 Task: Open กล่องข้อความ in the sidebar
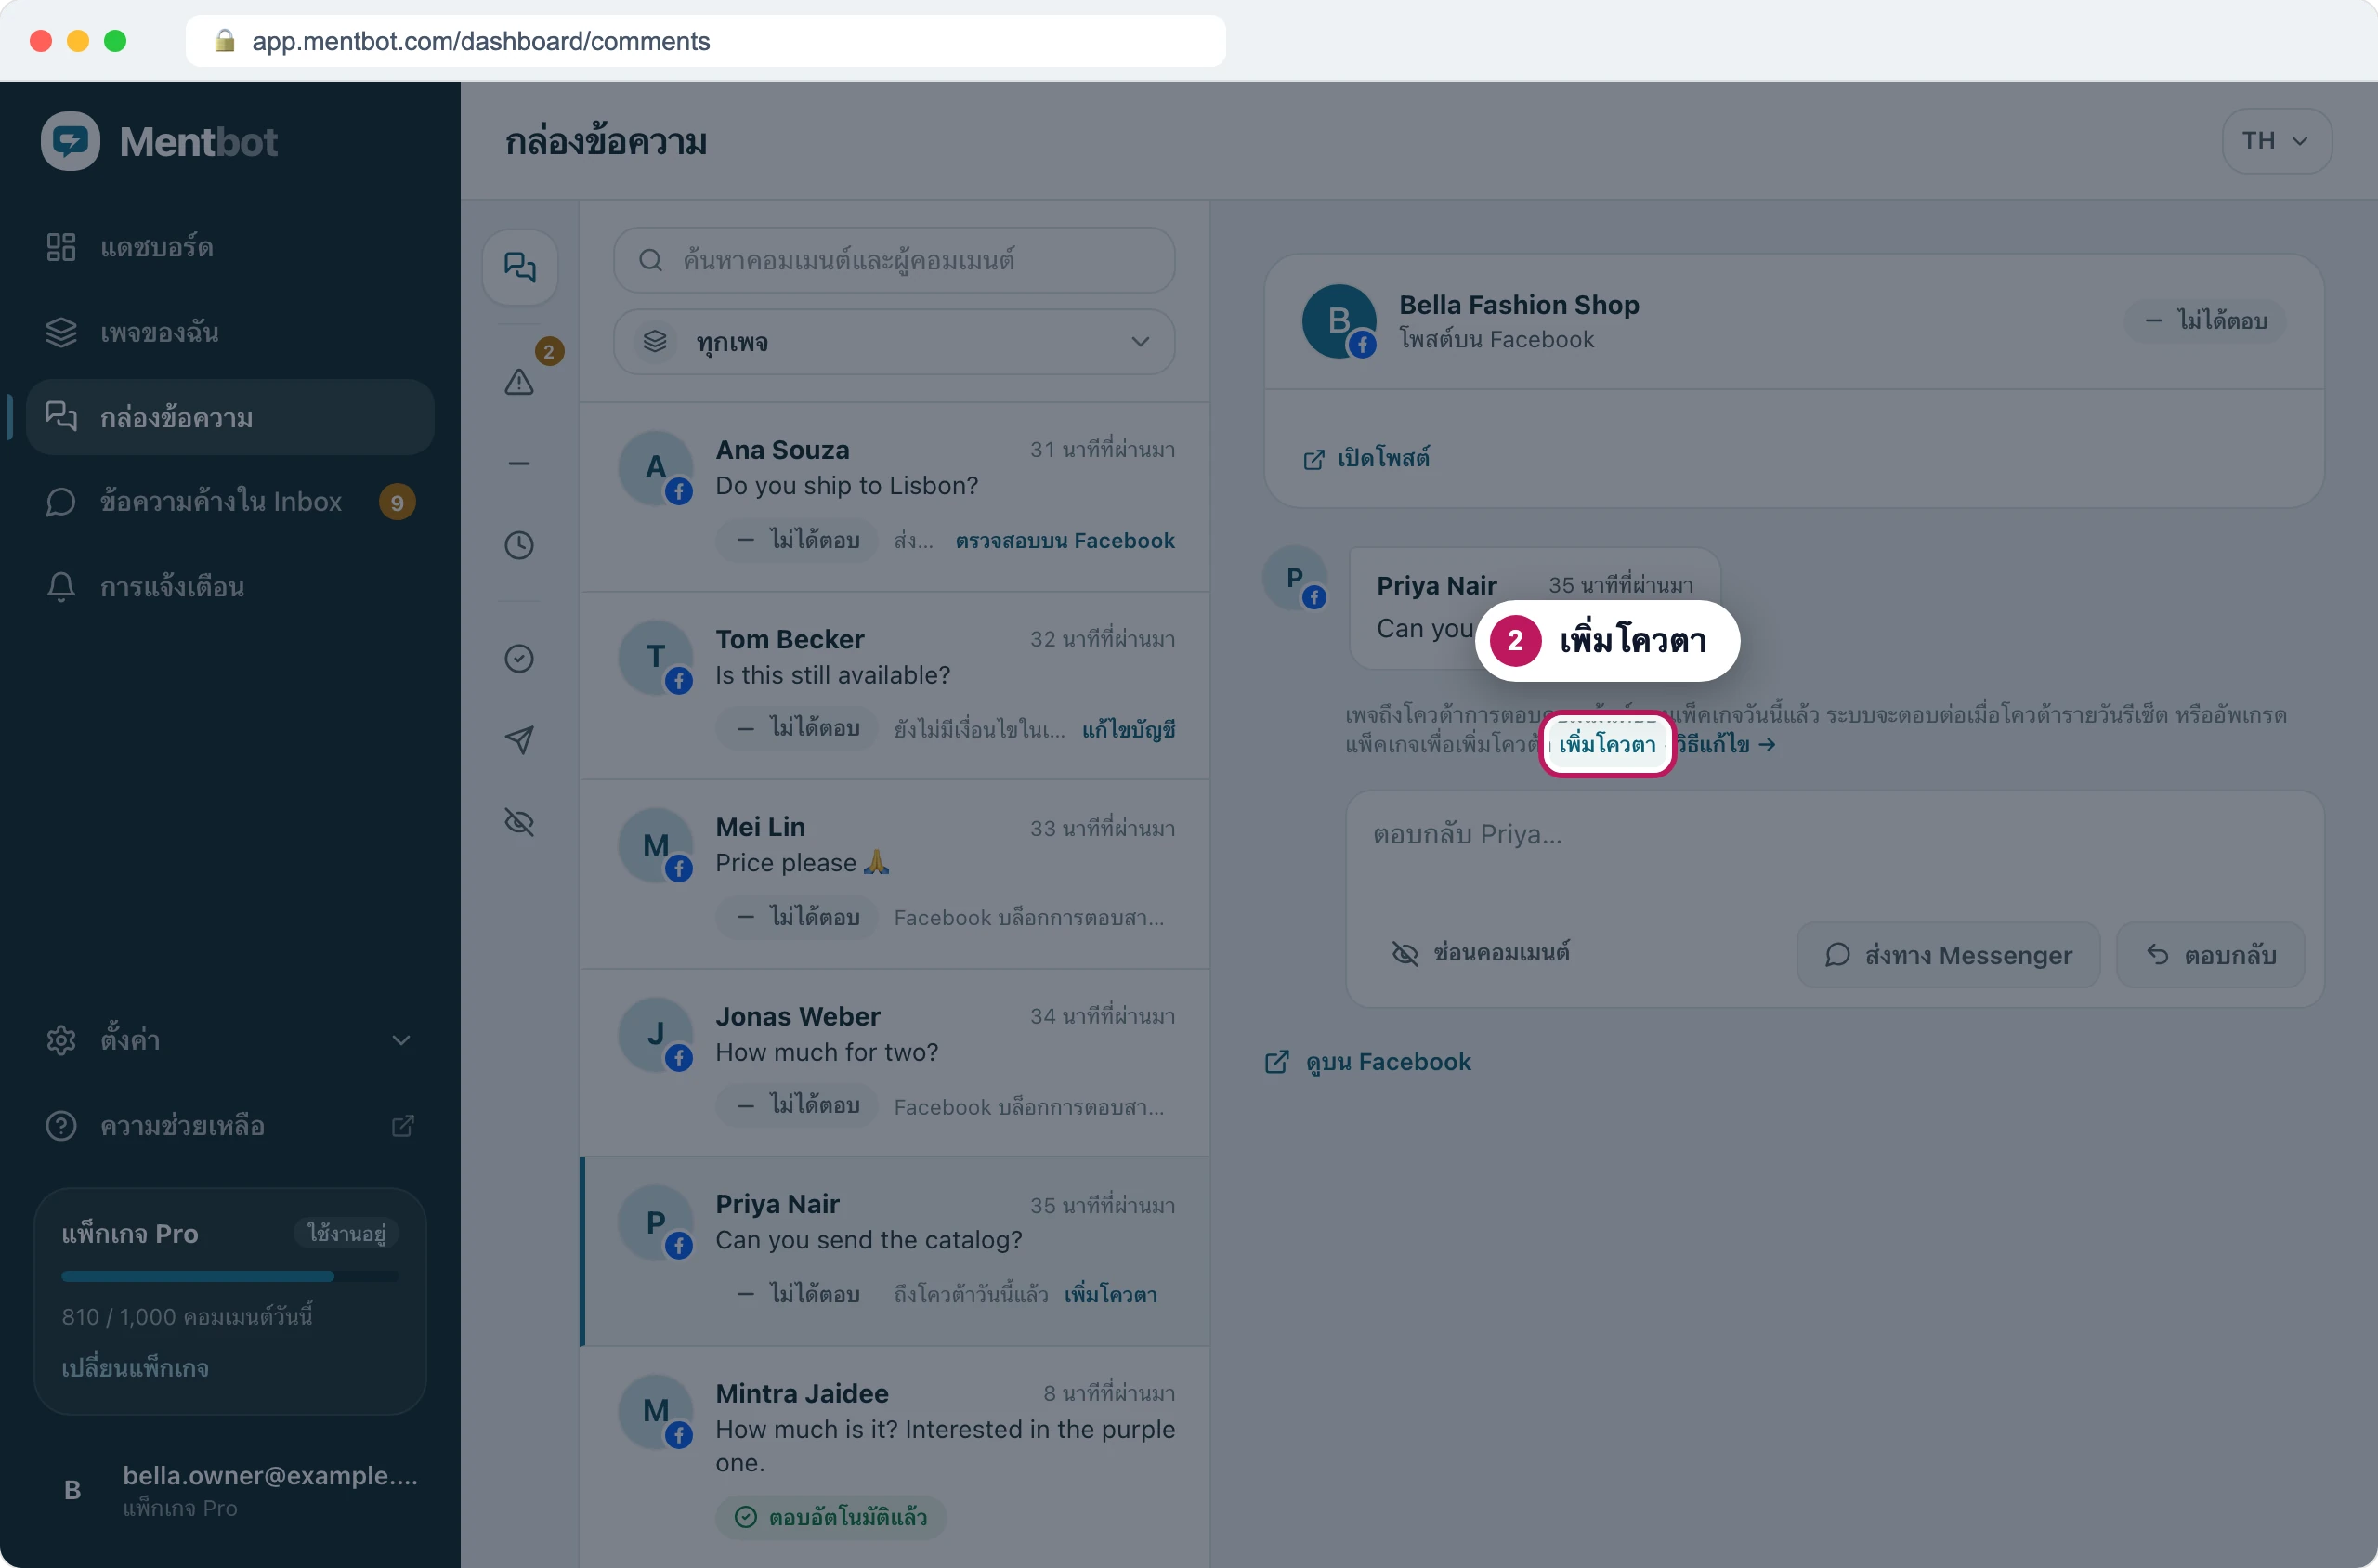coord(230,417)
